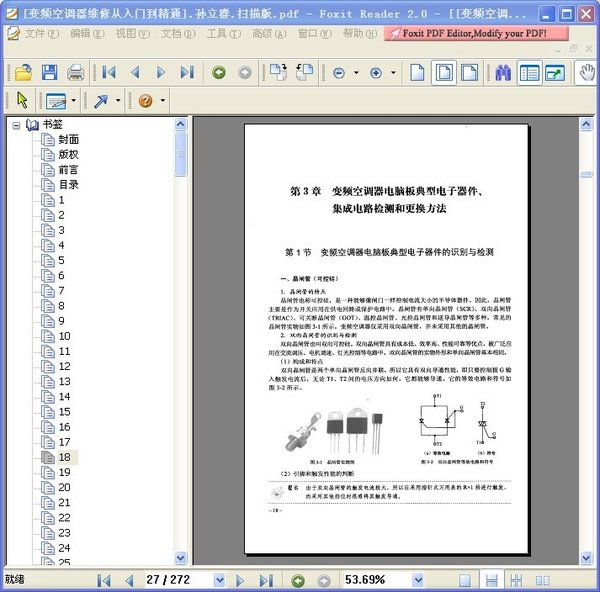This screenshot has height=592, width=600.
Task: Select bookmark 封面
Action: pos(68,139)
